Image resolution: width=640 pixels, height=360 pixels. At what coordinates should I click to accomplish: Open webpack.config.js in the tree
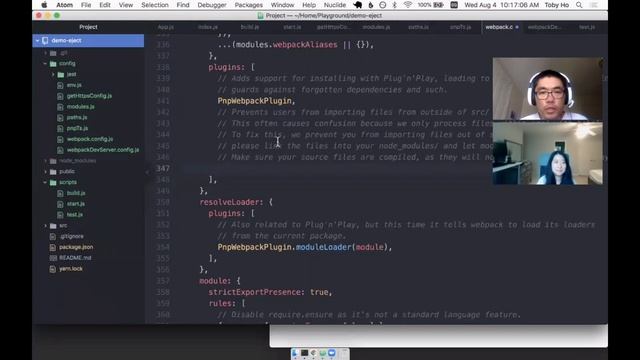pos(90,139)
